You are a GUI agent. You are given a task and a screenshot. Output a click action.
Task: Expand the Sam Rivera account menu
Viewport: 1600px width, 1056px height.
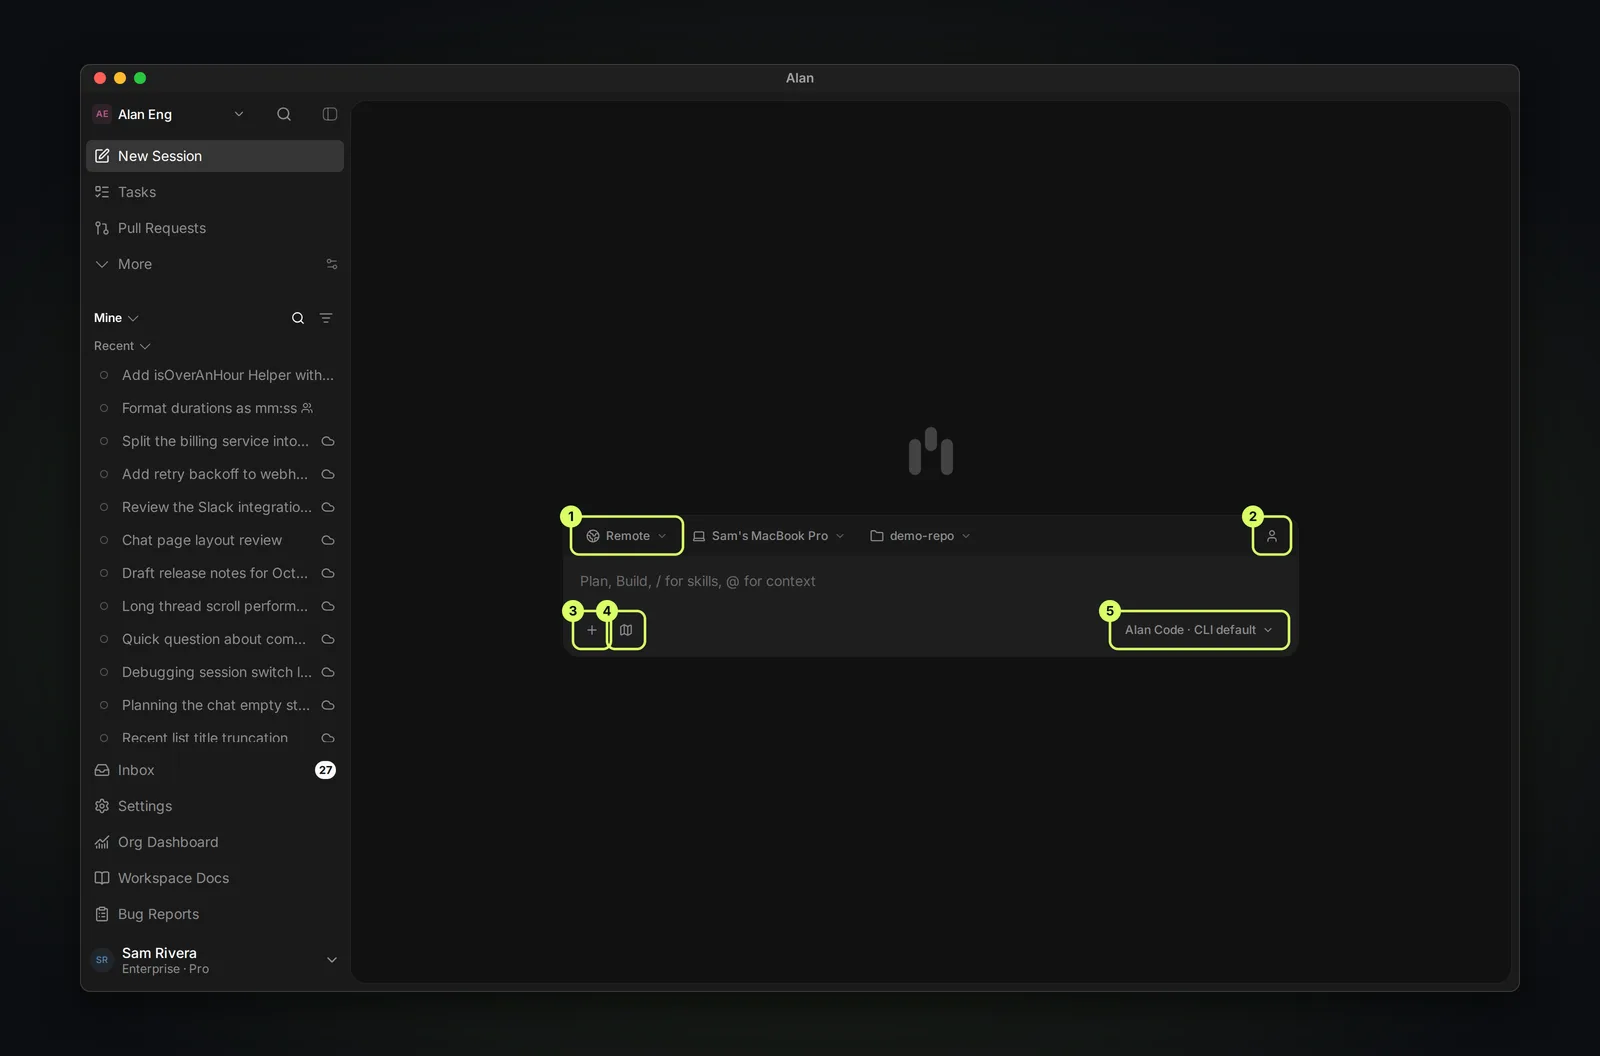point(215,960)
